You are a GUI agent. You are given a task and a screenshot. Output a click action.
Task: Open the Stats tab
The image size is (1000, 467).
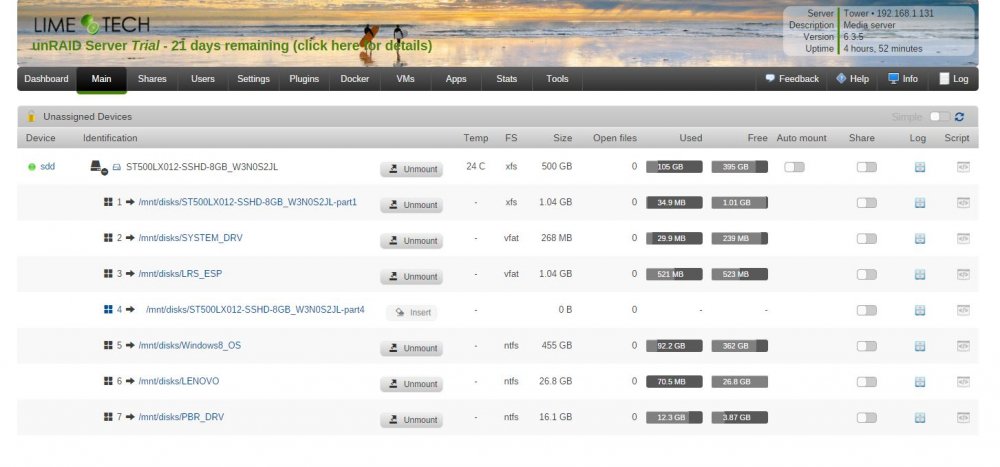coord(506,79)
